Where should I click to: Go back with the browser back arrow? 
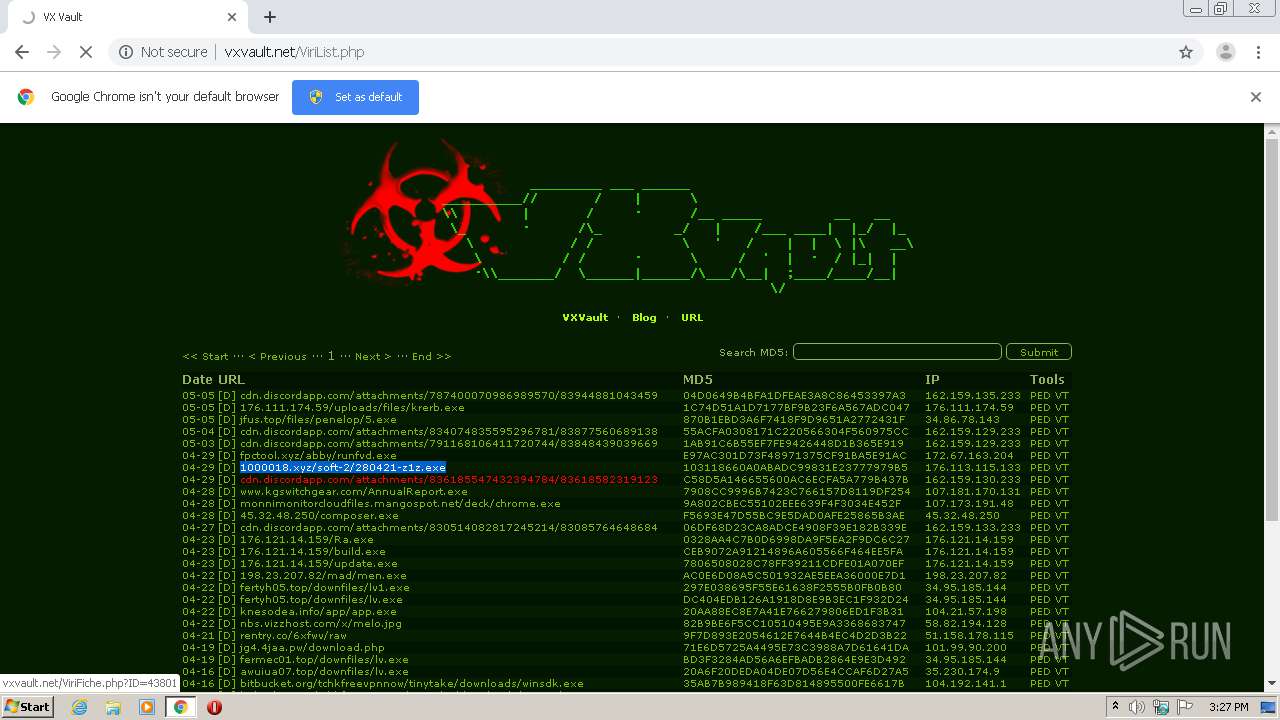(22, 52)
